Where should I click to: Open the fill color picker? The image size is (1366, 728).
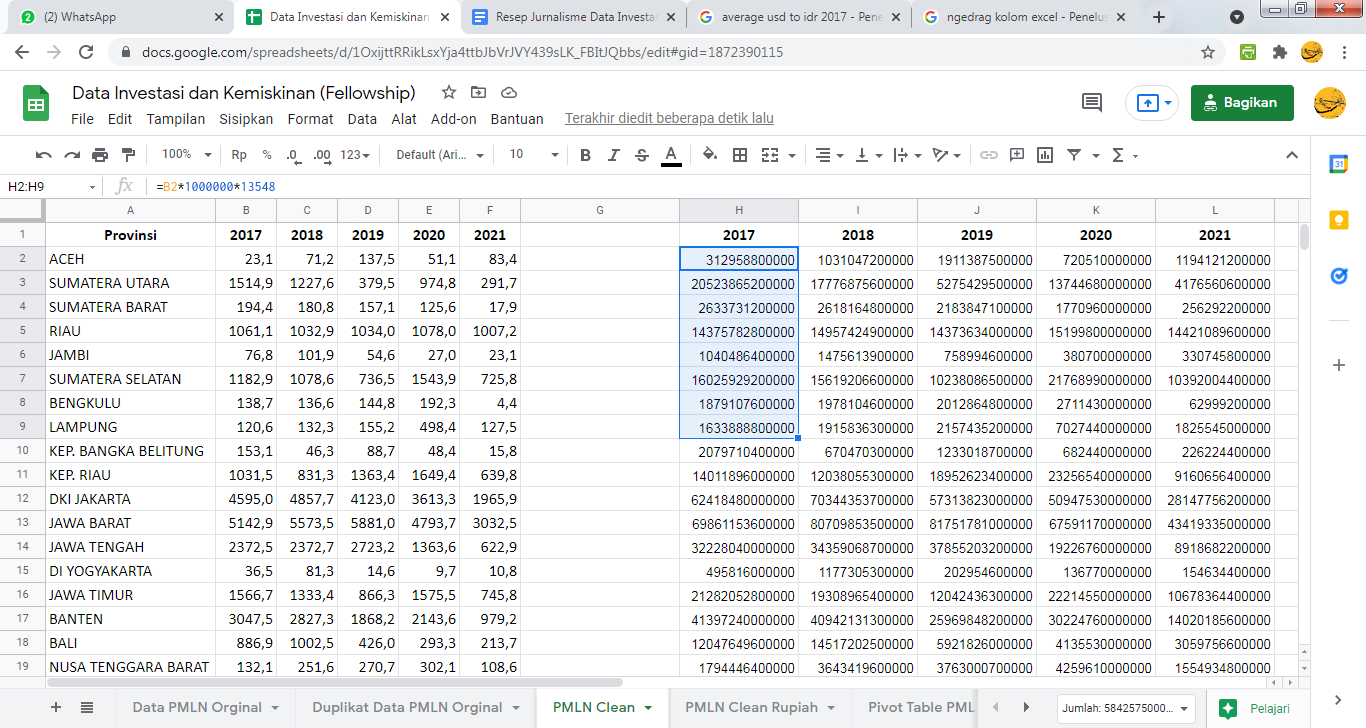click(710, 155)
